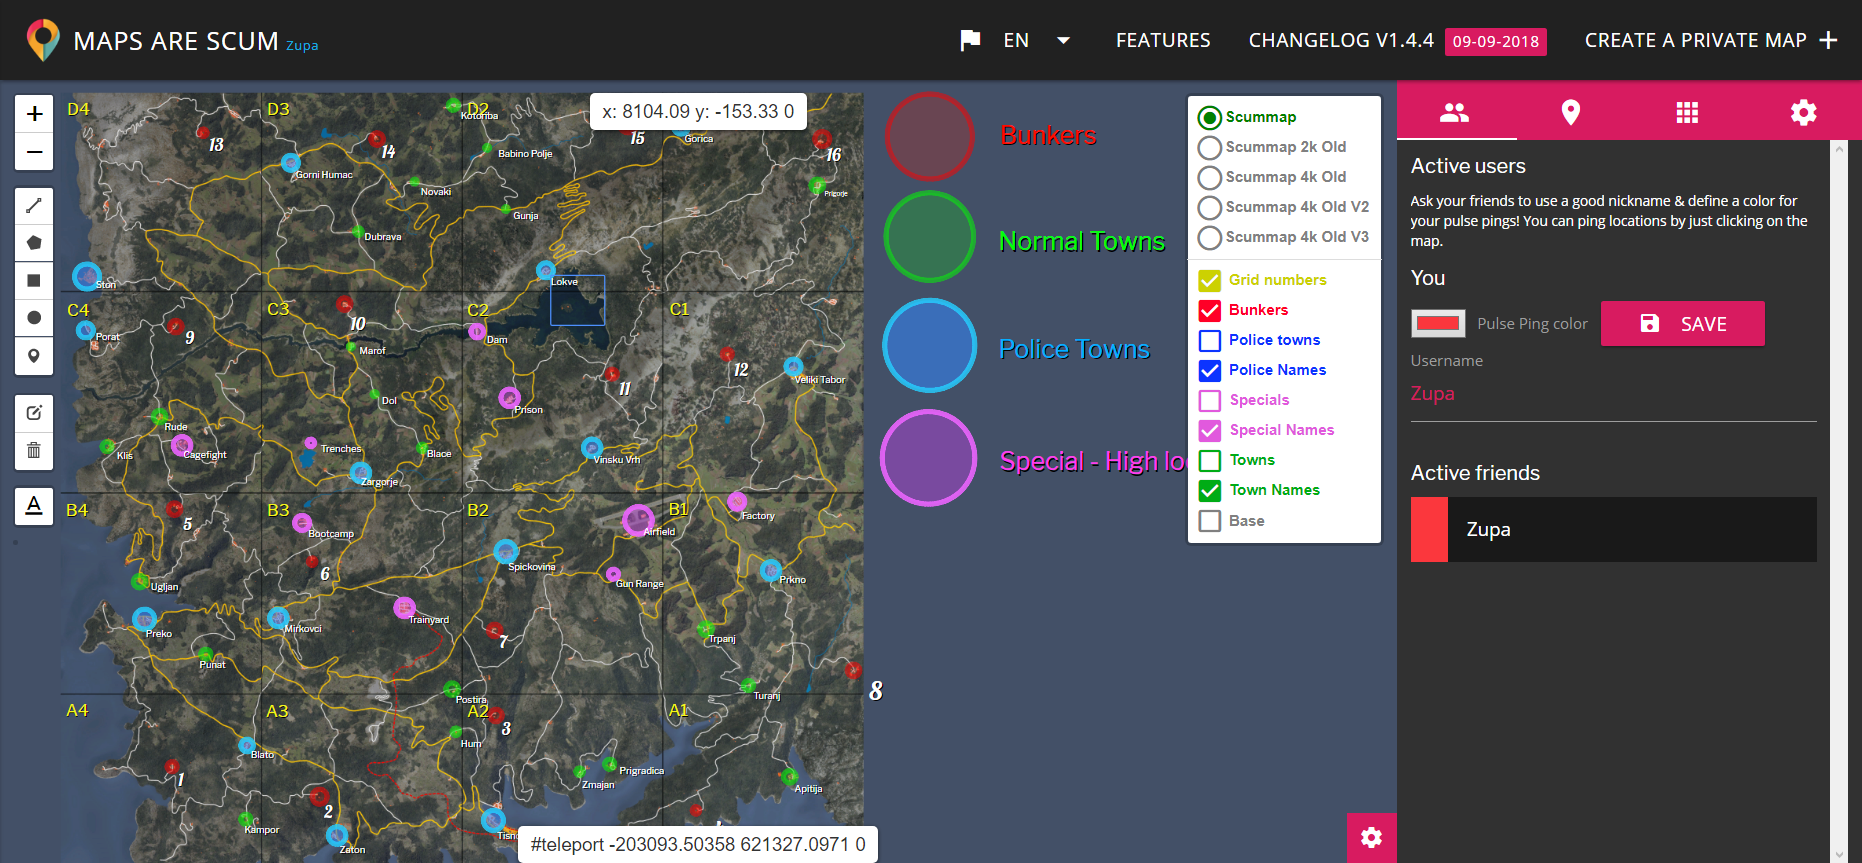Select the draw circle tool
This screenshot has width=1862, height=863.
34,318
